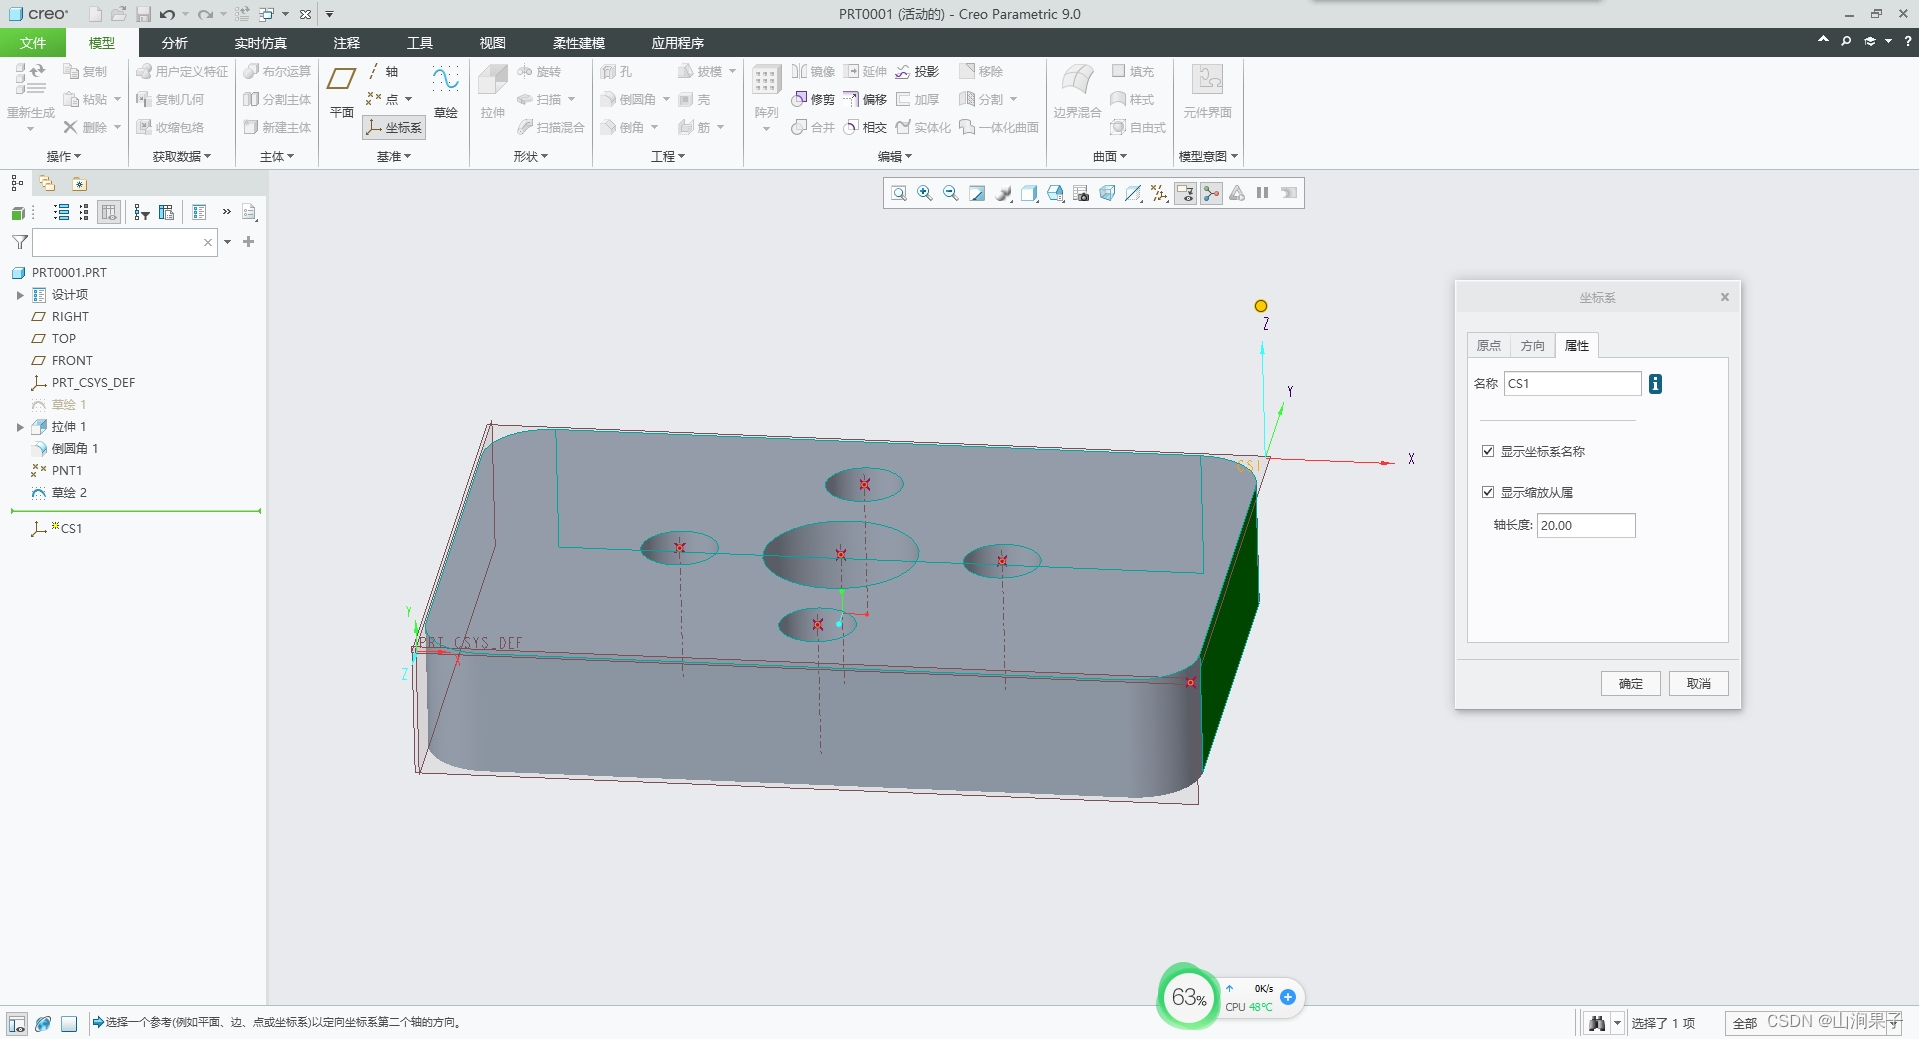The image size is (1919, 1039).
Task: Click the add filter plus button
Action: [x=249, y=242]
